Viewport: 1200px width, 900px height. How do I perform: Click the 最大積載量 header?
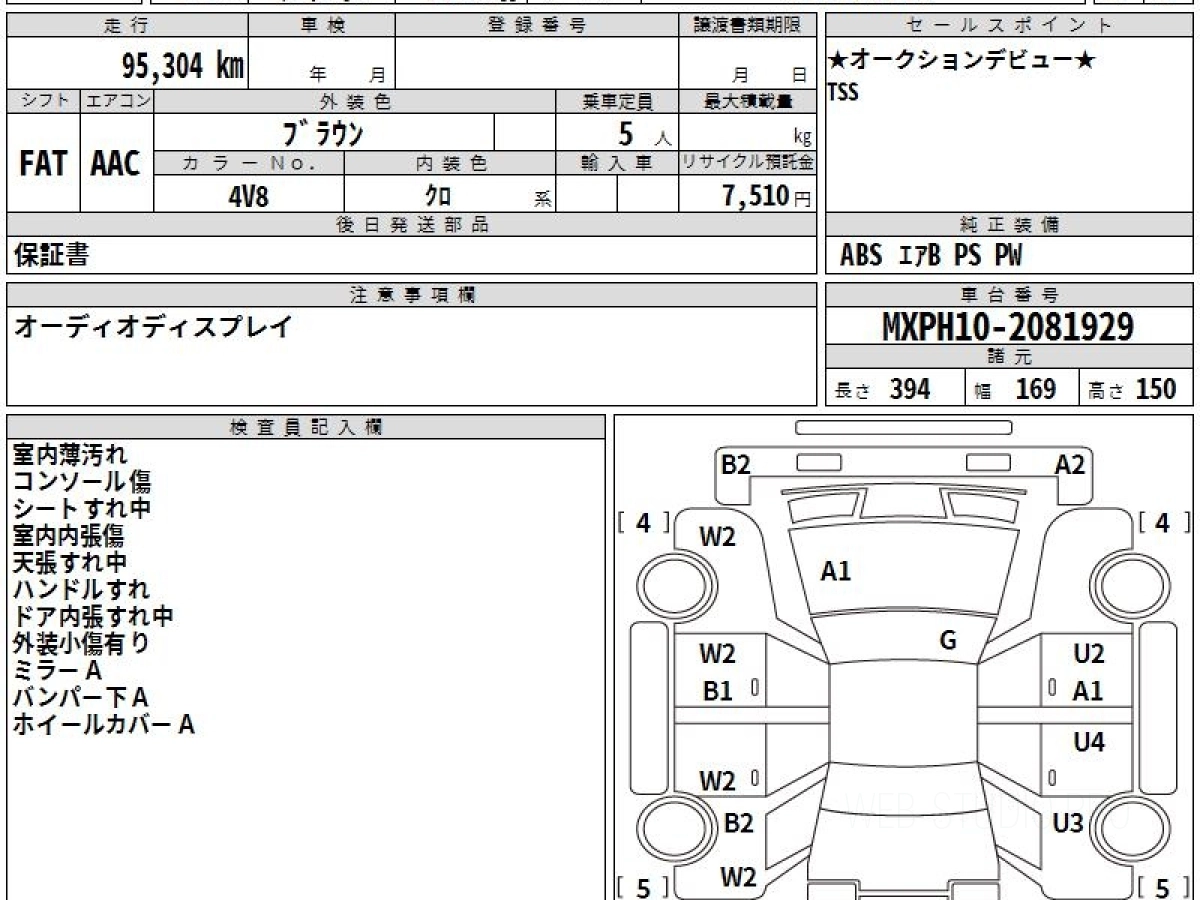pos(747,101)
